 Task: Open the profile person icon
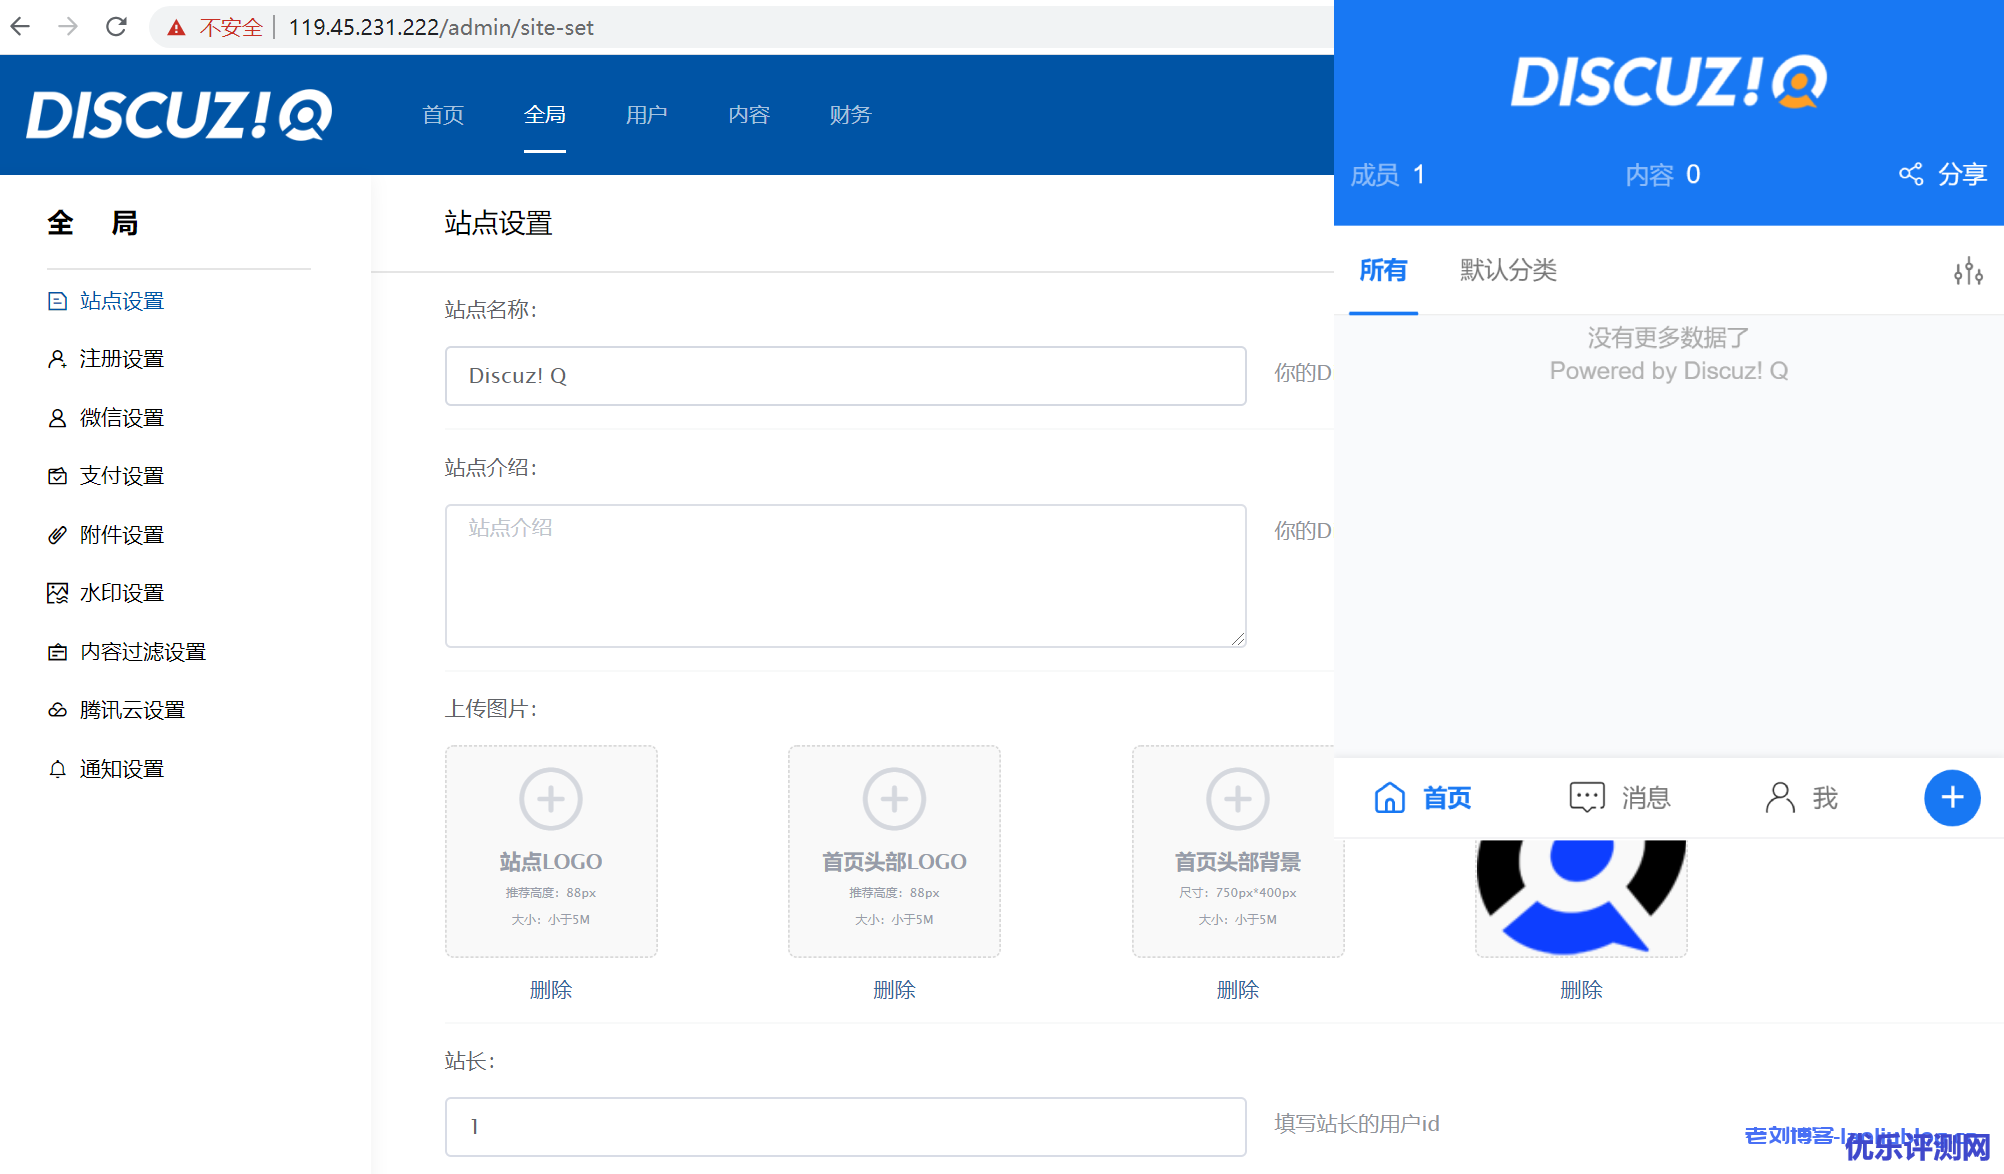pyautogui.click(x=1780, y=797)
